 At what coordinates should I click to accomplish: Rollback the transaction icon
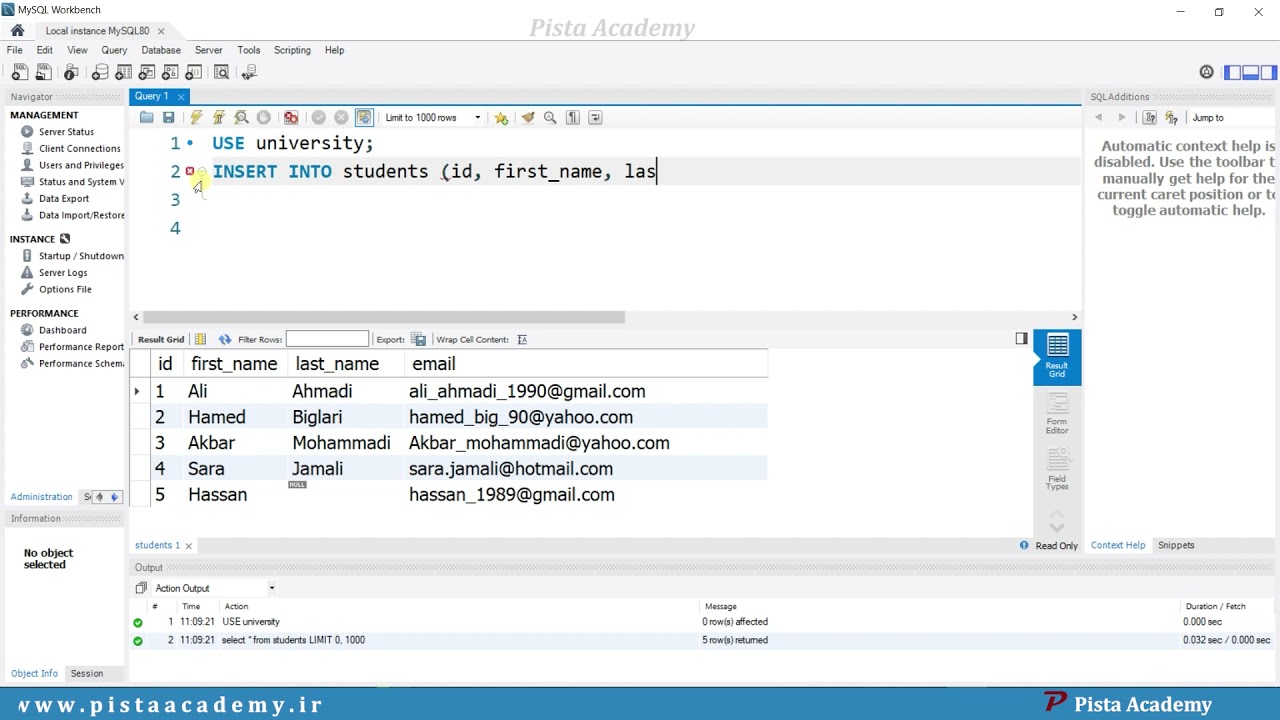tap(341, 118)
